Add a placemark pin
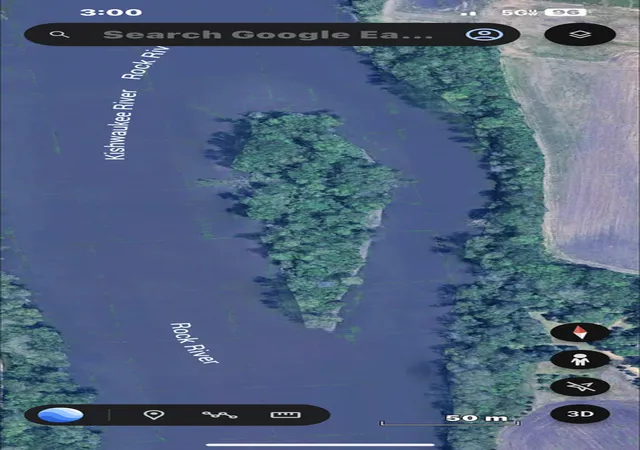640x450 pixels. (154, 415)
